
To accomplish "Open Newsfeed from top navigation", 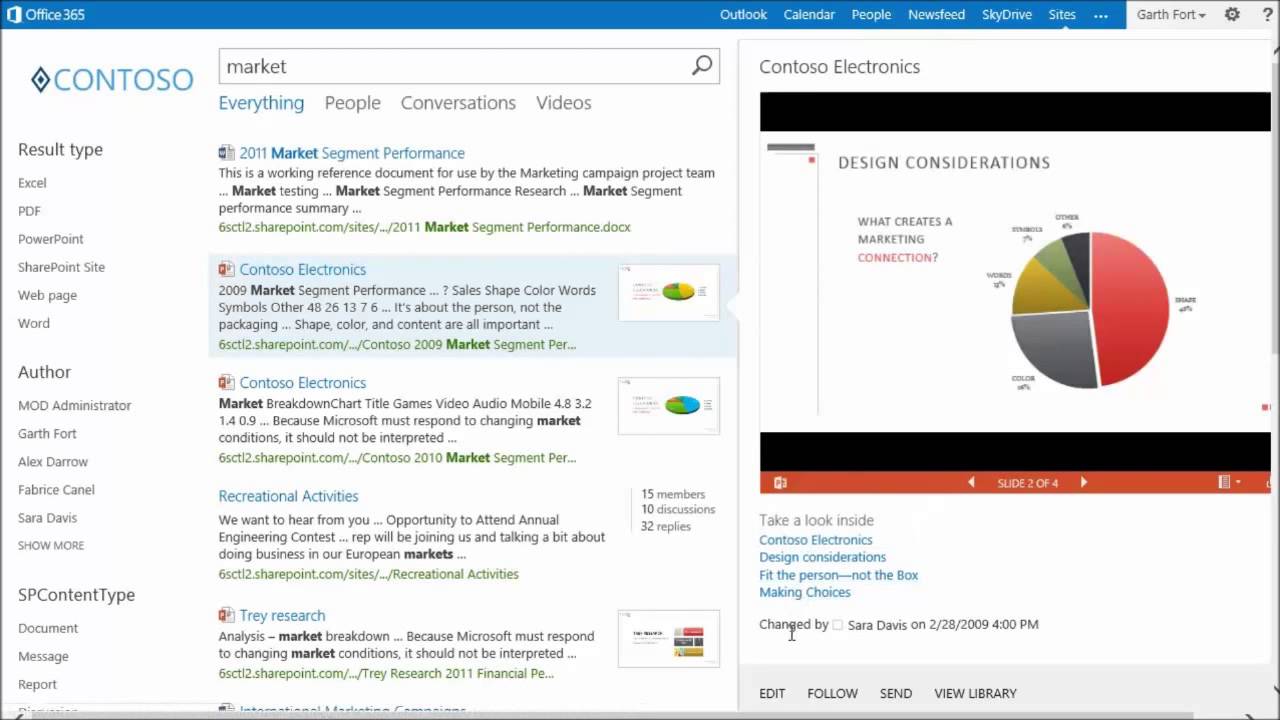I will 936,14.
